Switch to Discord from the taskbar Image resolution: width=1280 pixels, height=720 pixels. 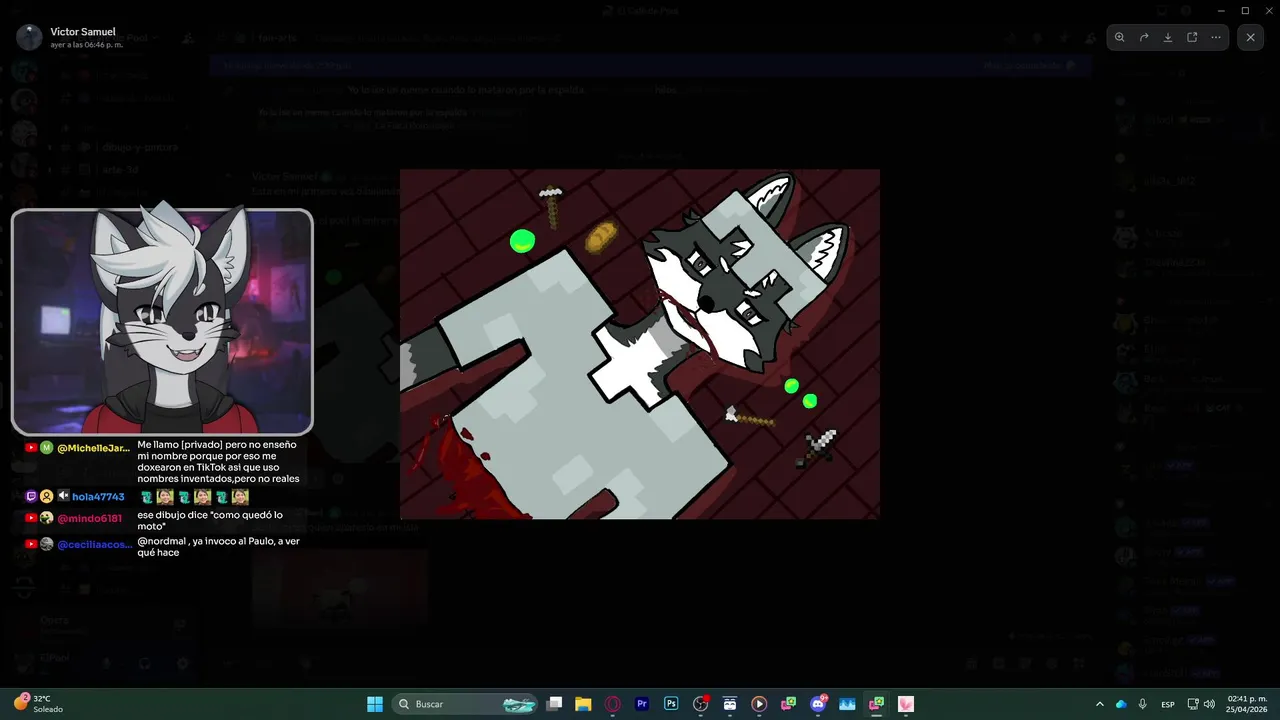(x=818, y=704)
